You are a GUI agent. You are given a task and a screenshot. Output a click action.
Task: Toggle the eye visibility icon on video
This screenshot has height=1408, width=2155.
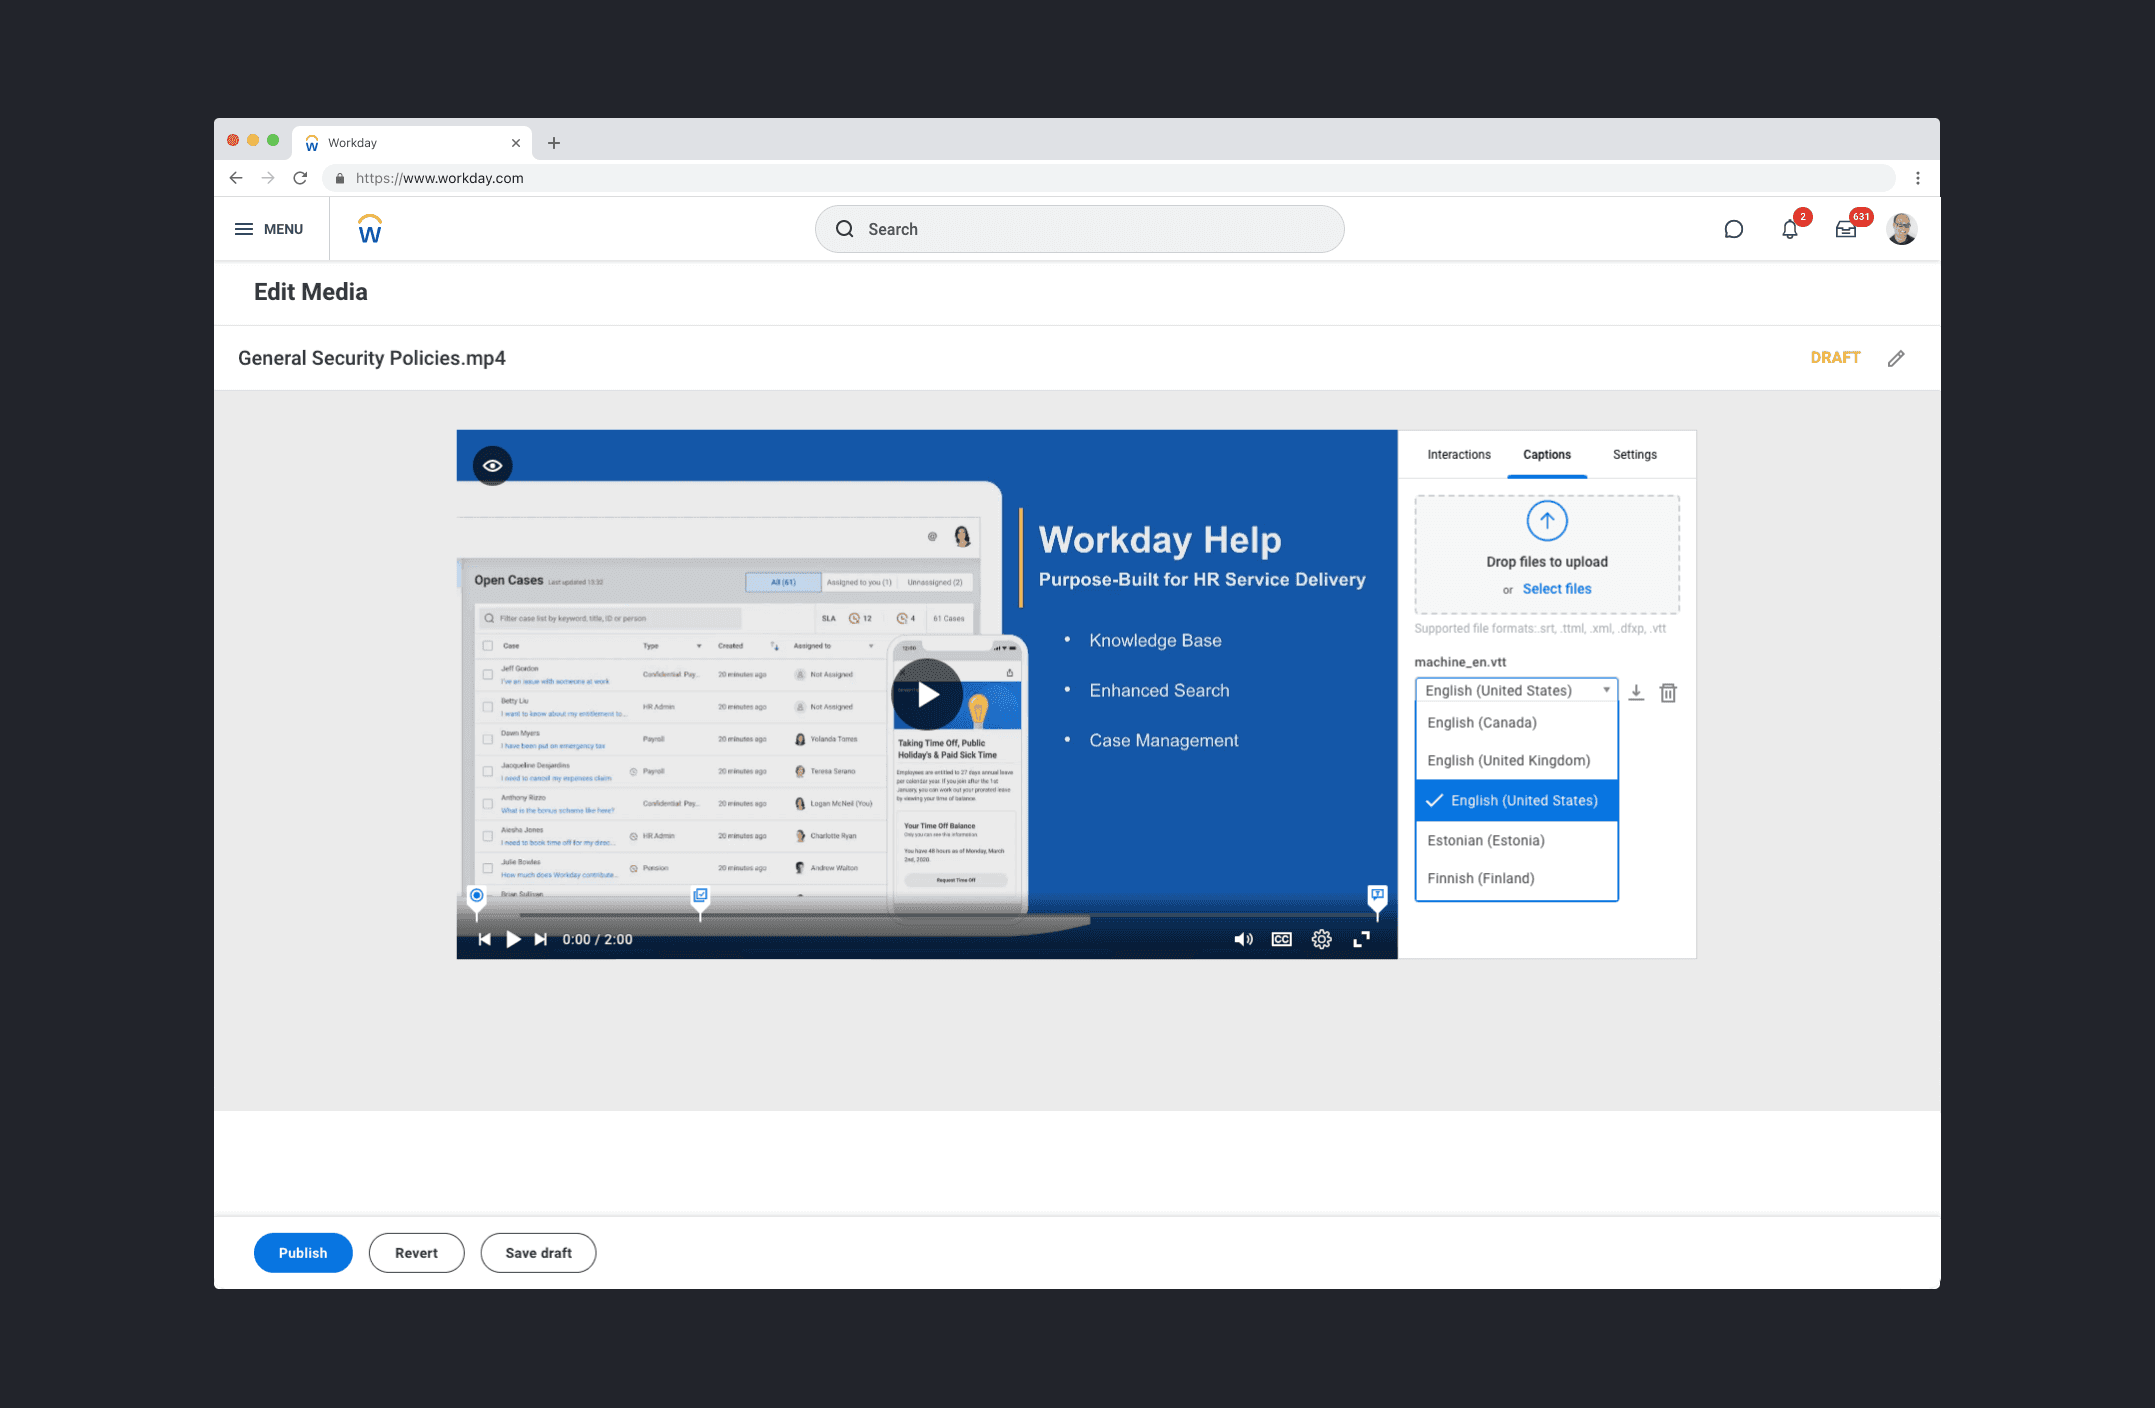tap(492, 465)
